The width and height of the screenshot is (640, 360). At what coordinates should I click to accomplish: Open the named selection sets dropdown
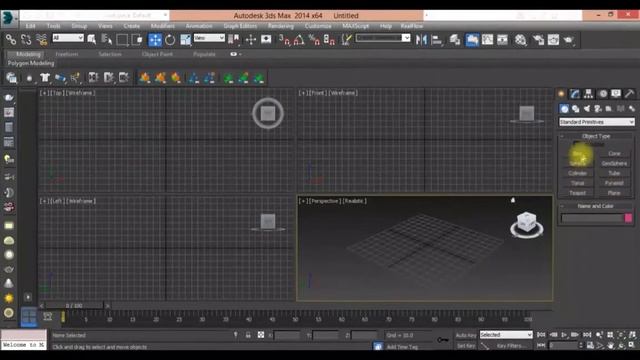click(x=383, y=38)
